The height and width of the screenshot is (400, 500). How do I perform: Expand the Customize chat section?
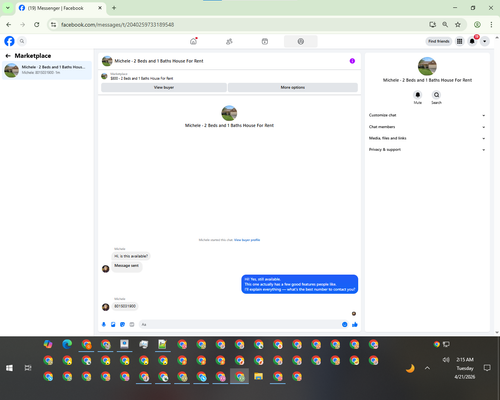[x=427, y=115]
